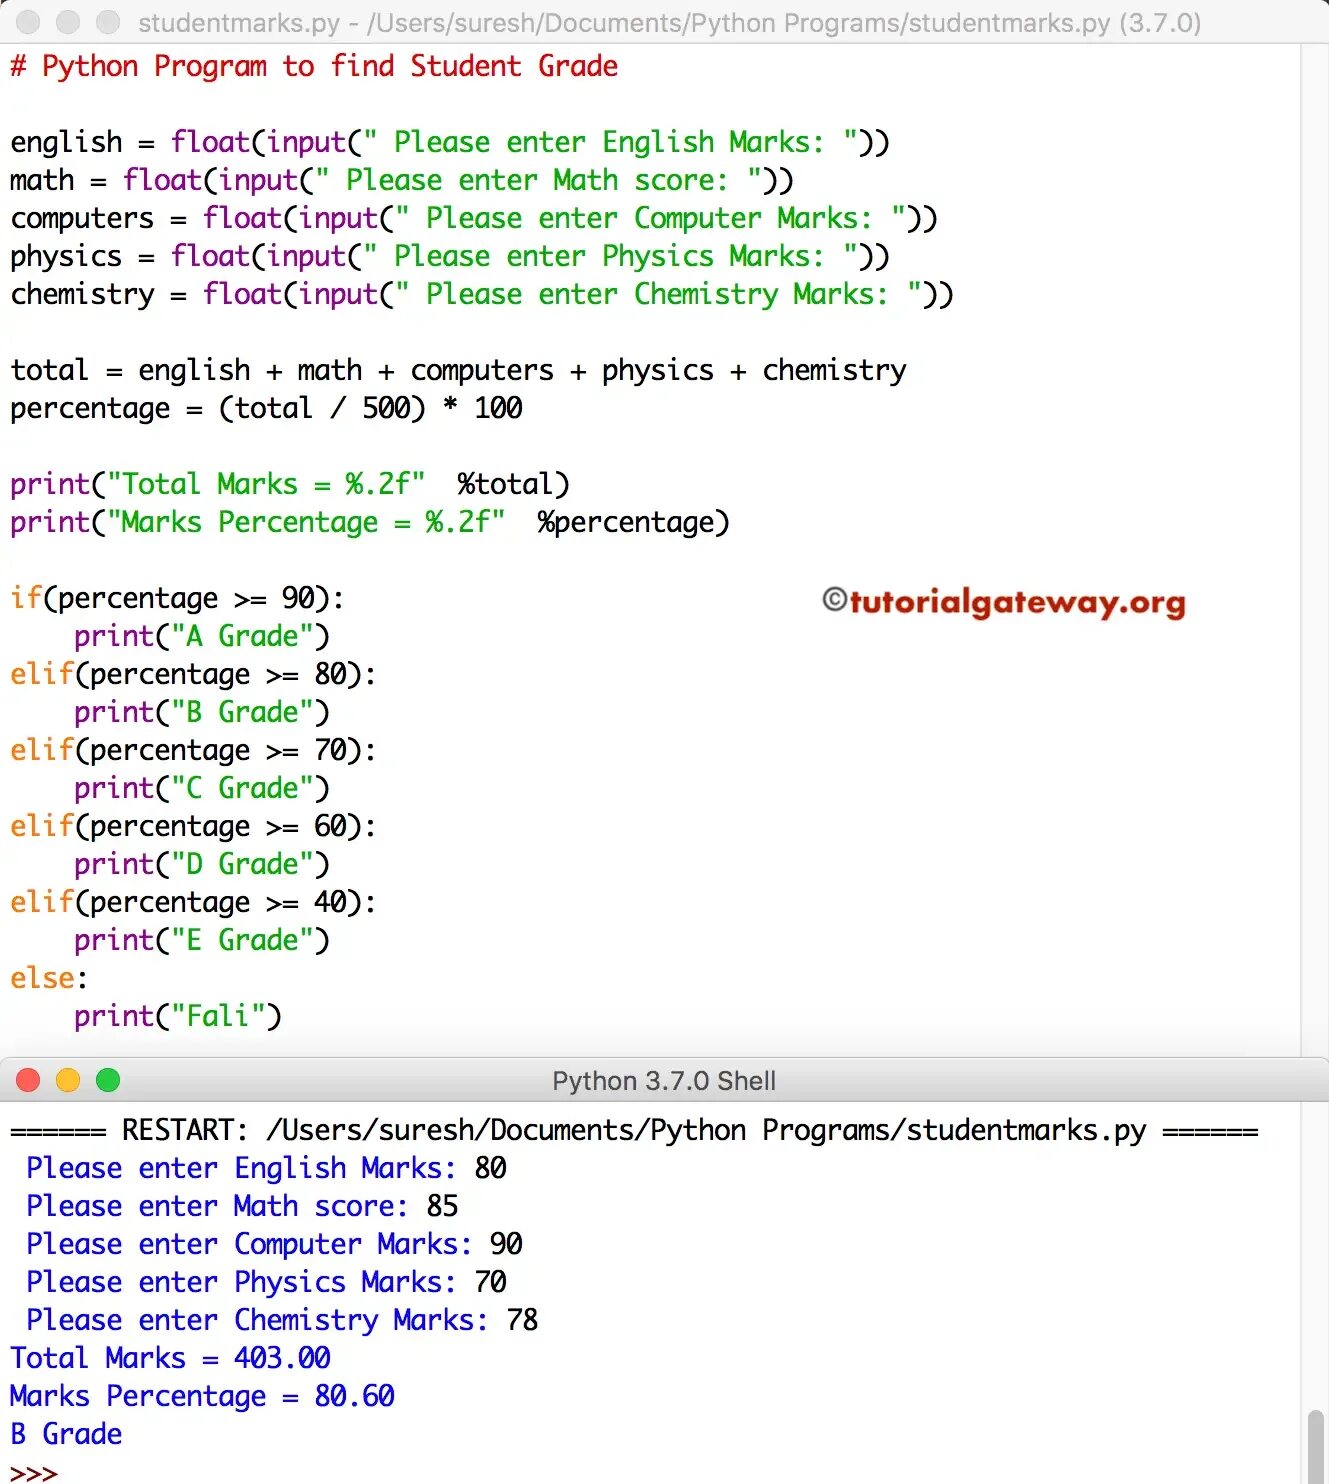This screenshot has width=1329, height=1484.
Task: Click the 'B Grade' shell output
Action: tap(66, 1434)
